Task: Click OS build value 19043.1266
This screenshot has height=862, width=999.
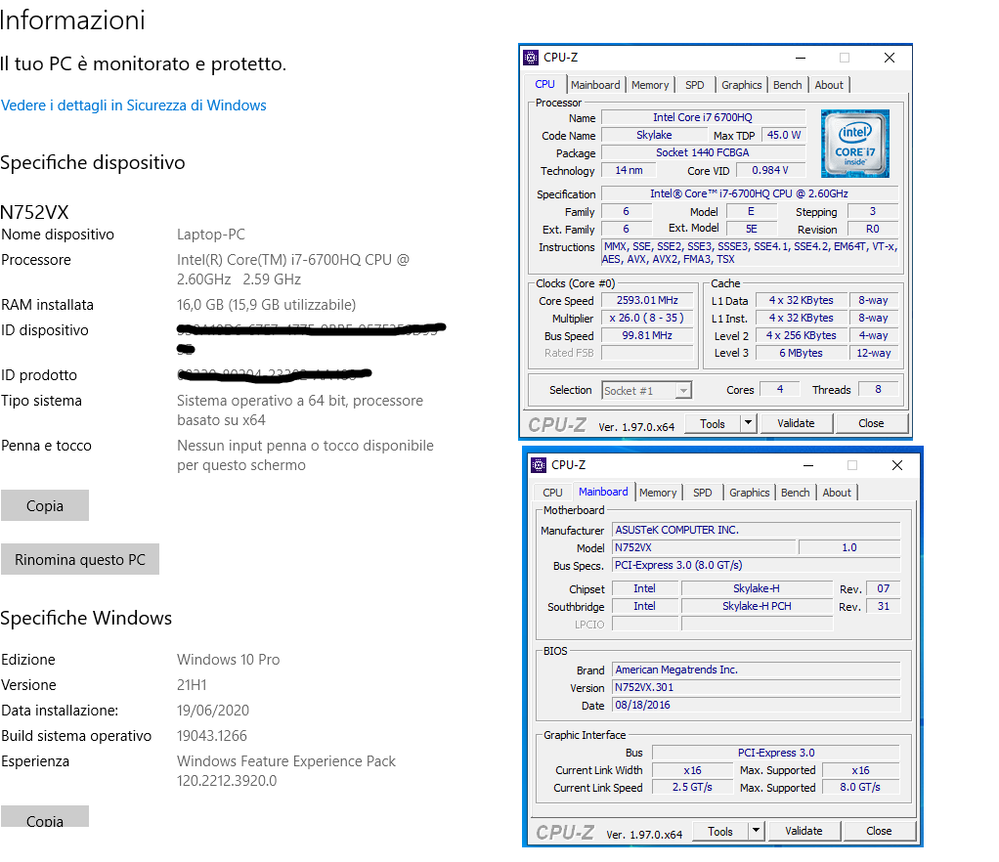Action: click(x=212, y=736)
